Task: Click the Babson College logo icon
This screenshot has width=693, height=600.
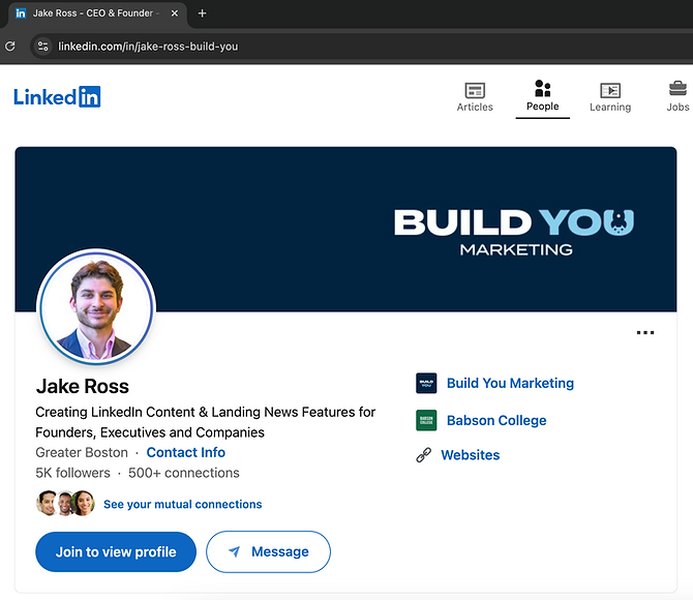Action: click(426, 420)
